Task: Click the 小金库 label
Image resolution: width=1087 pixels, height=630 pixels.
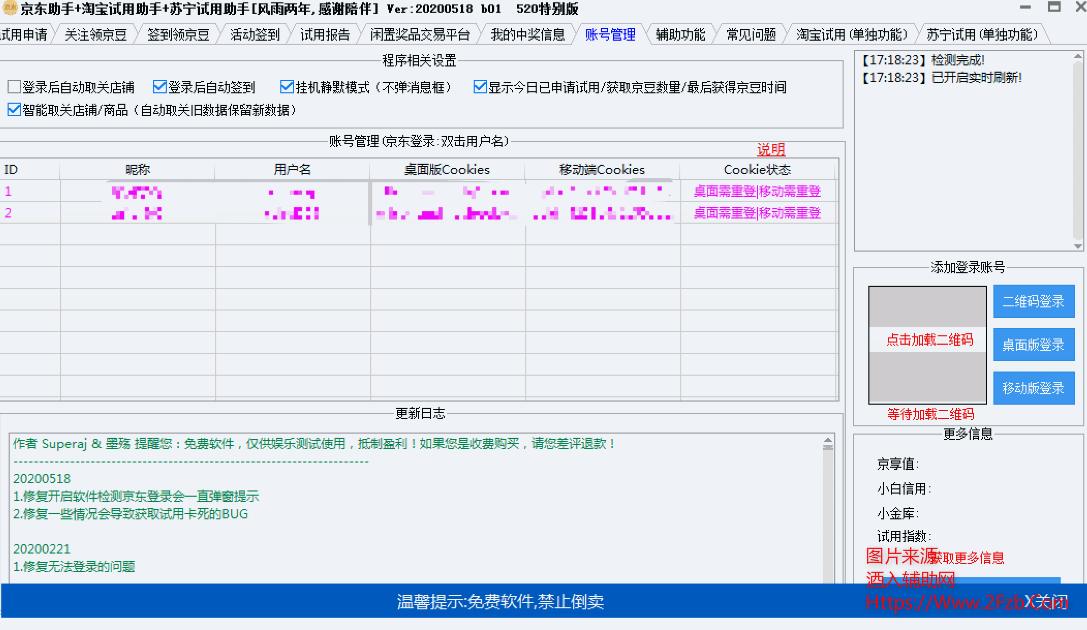Action: point(898,514)
